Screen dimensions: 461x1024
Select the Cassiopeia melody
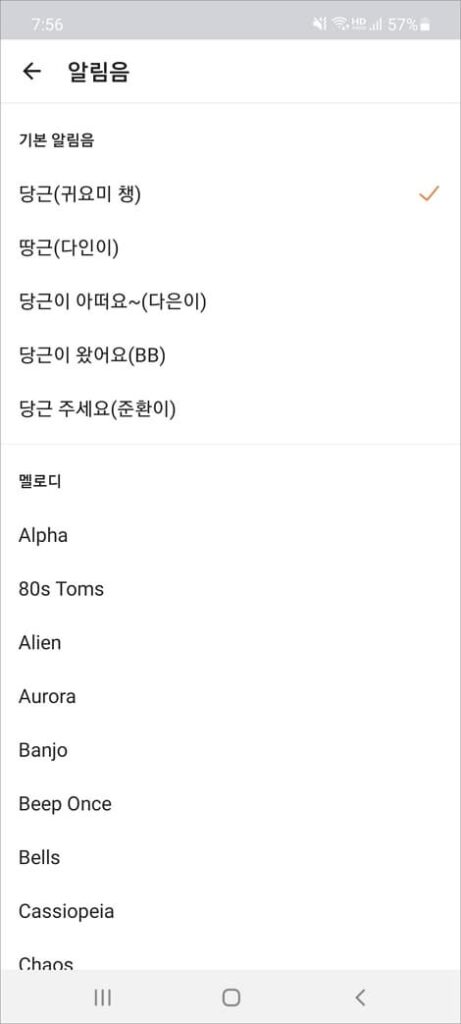click(230, 911)
